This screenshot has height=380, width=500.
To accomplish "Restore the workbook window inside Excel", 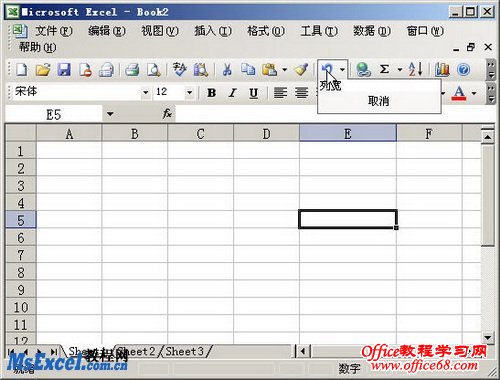I will pyautogui.click(x=470, y=47).
